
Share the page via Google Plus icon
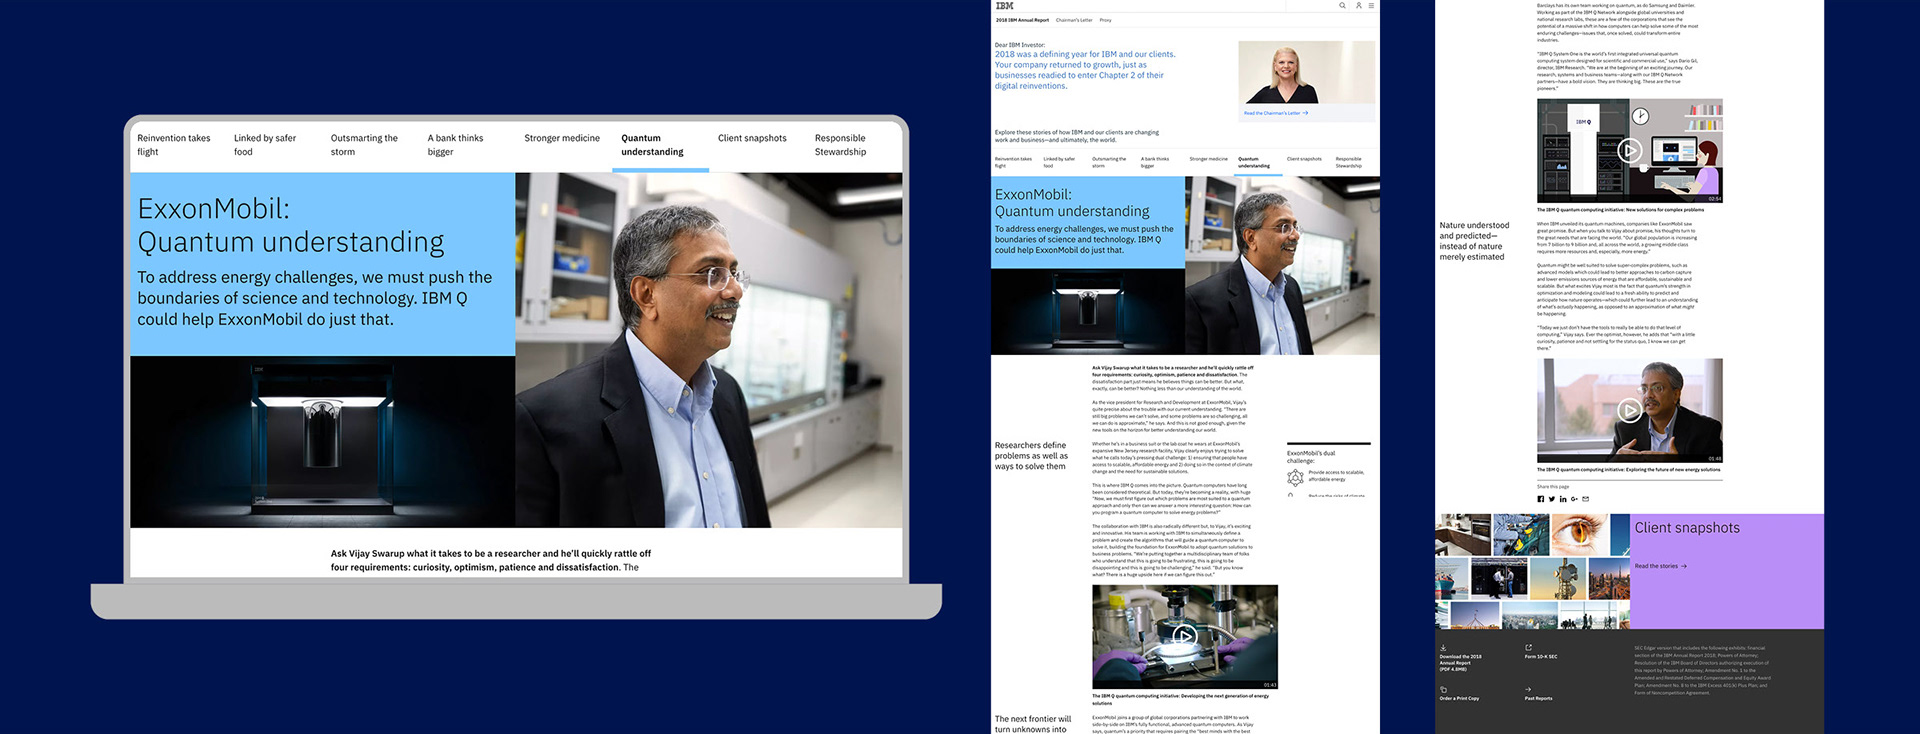[x=1574, y=499]
